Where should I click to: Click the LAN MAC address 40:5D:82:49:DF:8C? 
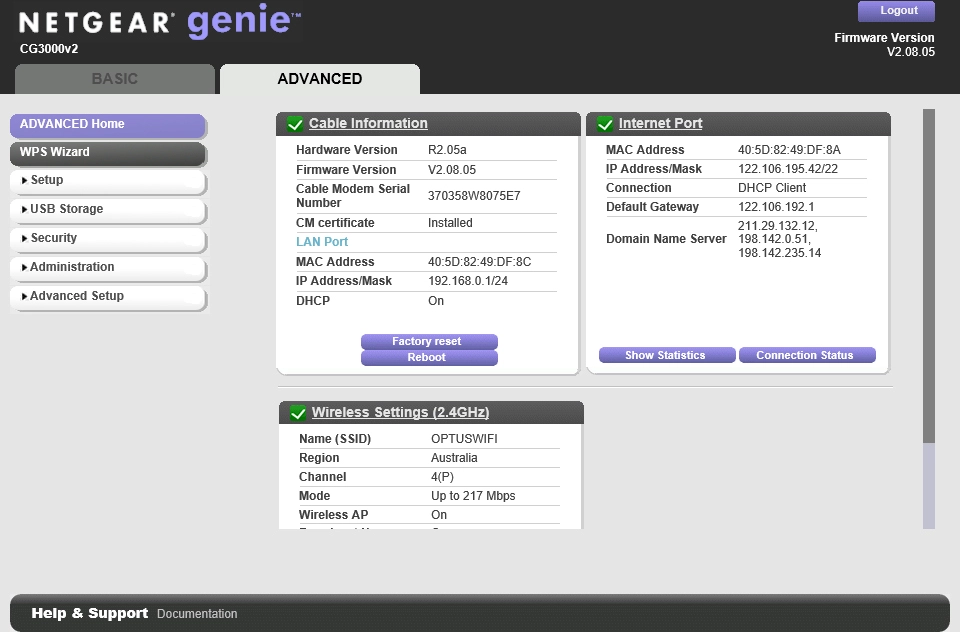click(x=479, y=262)
